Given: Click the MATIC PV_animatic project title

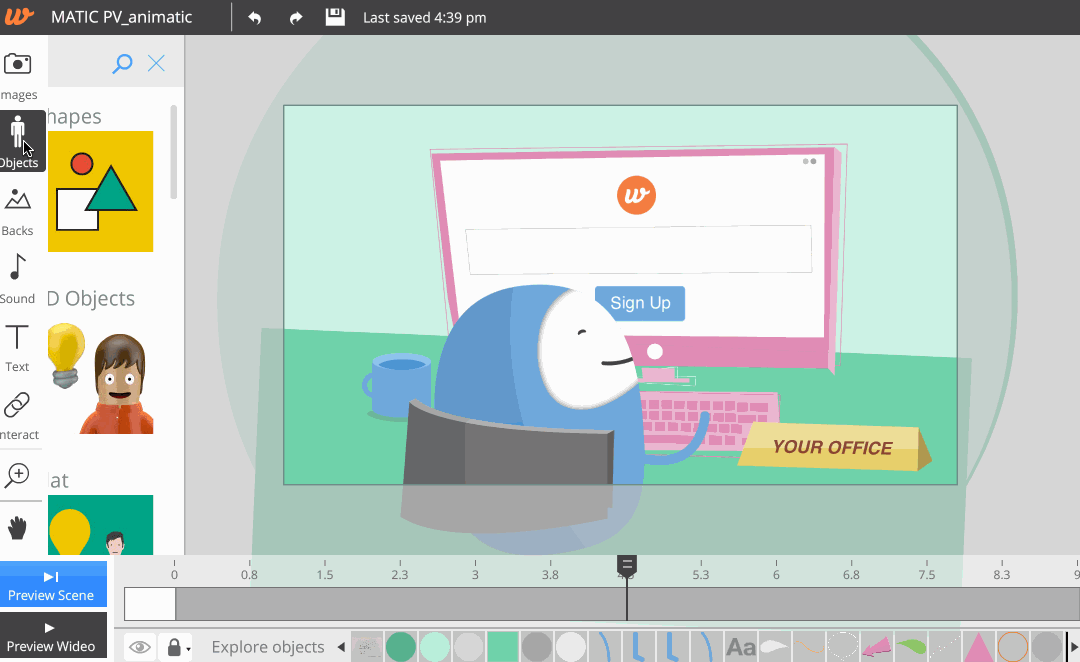Looking at the screenshot, I should tap(121, 17).
